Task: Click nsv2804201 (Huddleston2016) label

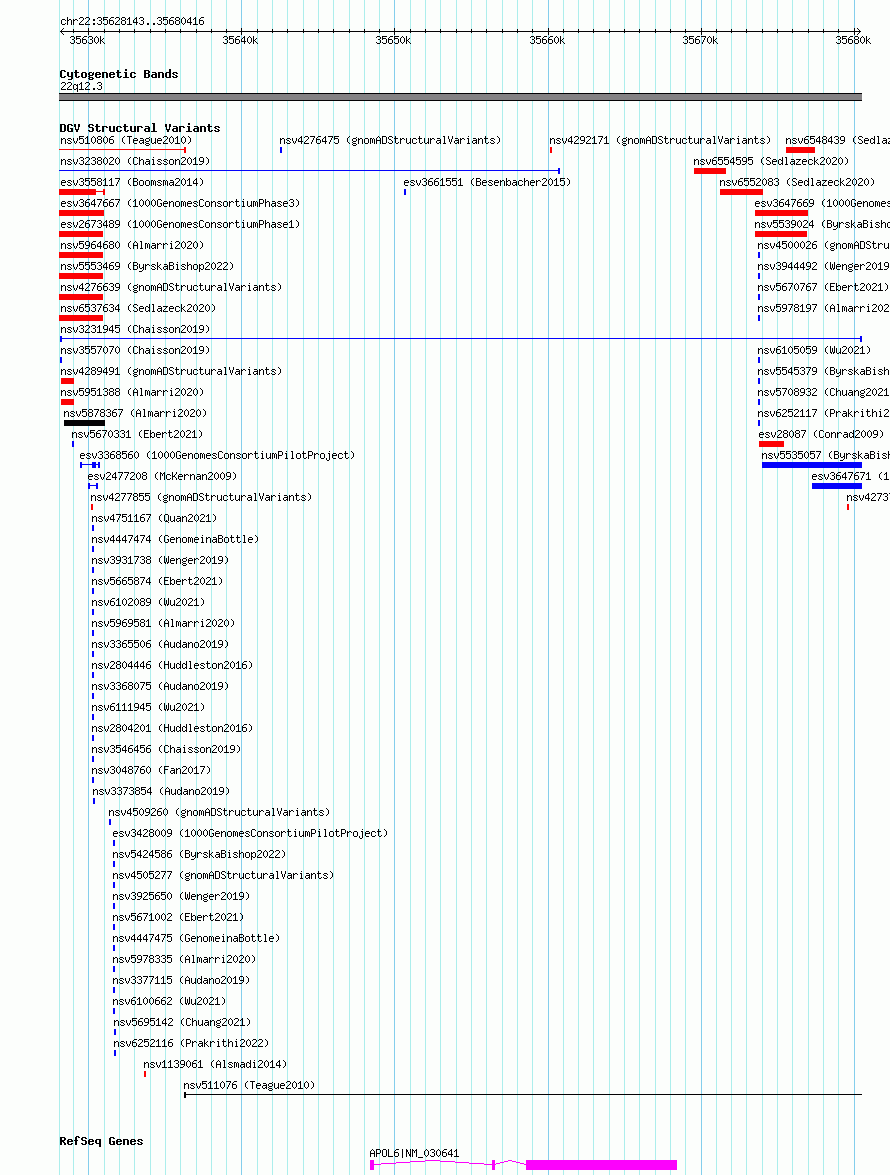Action: [x=172, y=728]
